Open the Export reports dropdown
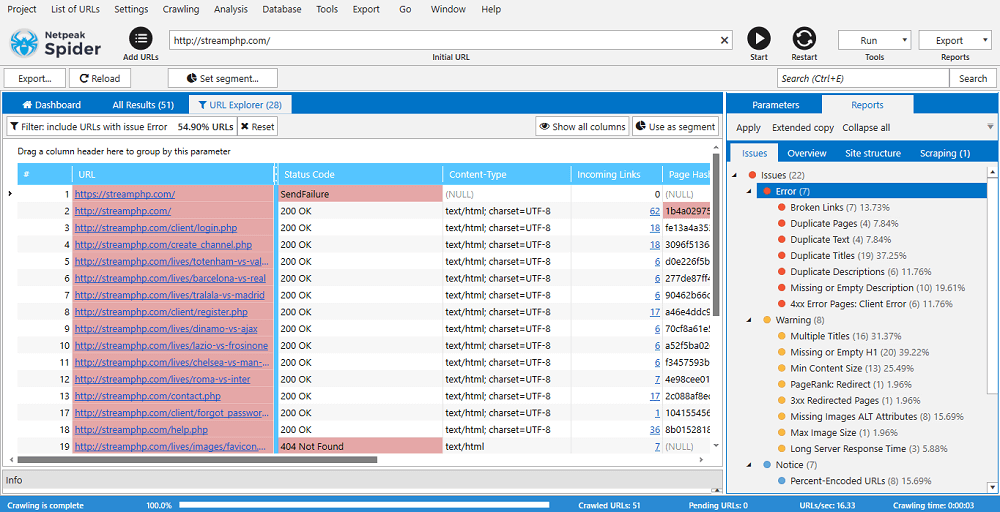This screenshot has height=512, width=1000. click(955, 40)
